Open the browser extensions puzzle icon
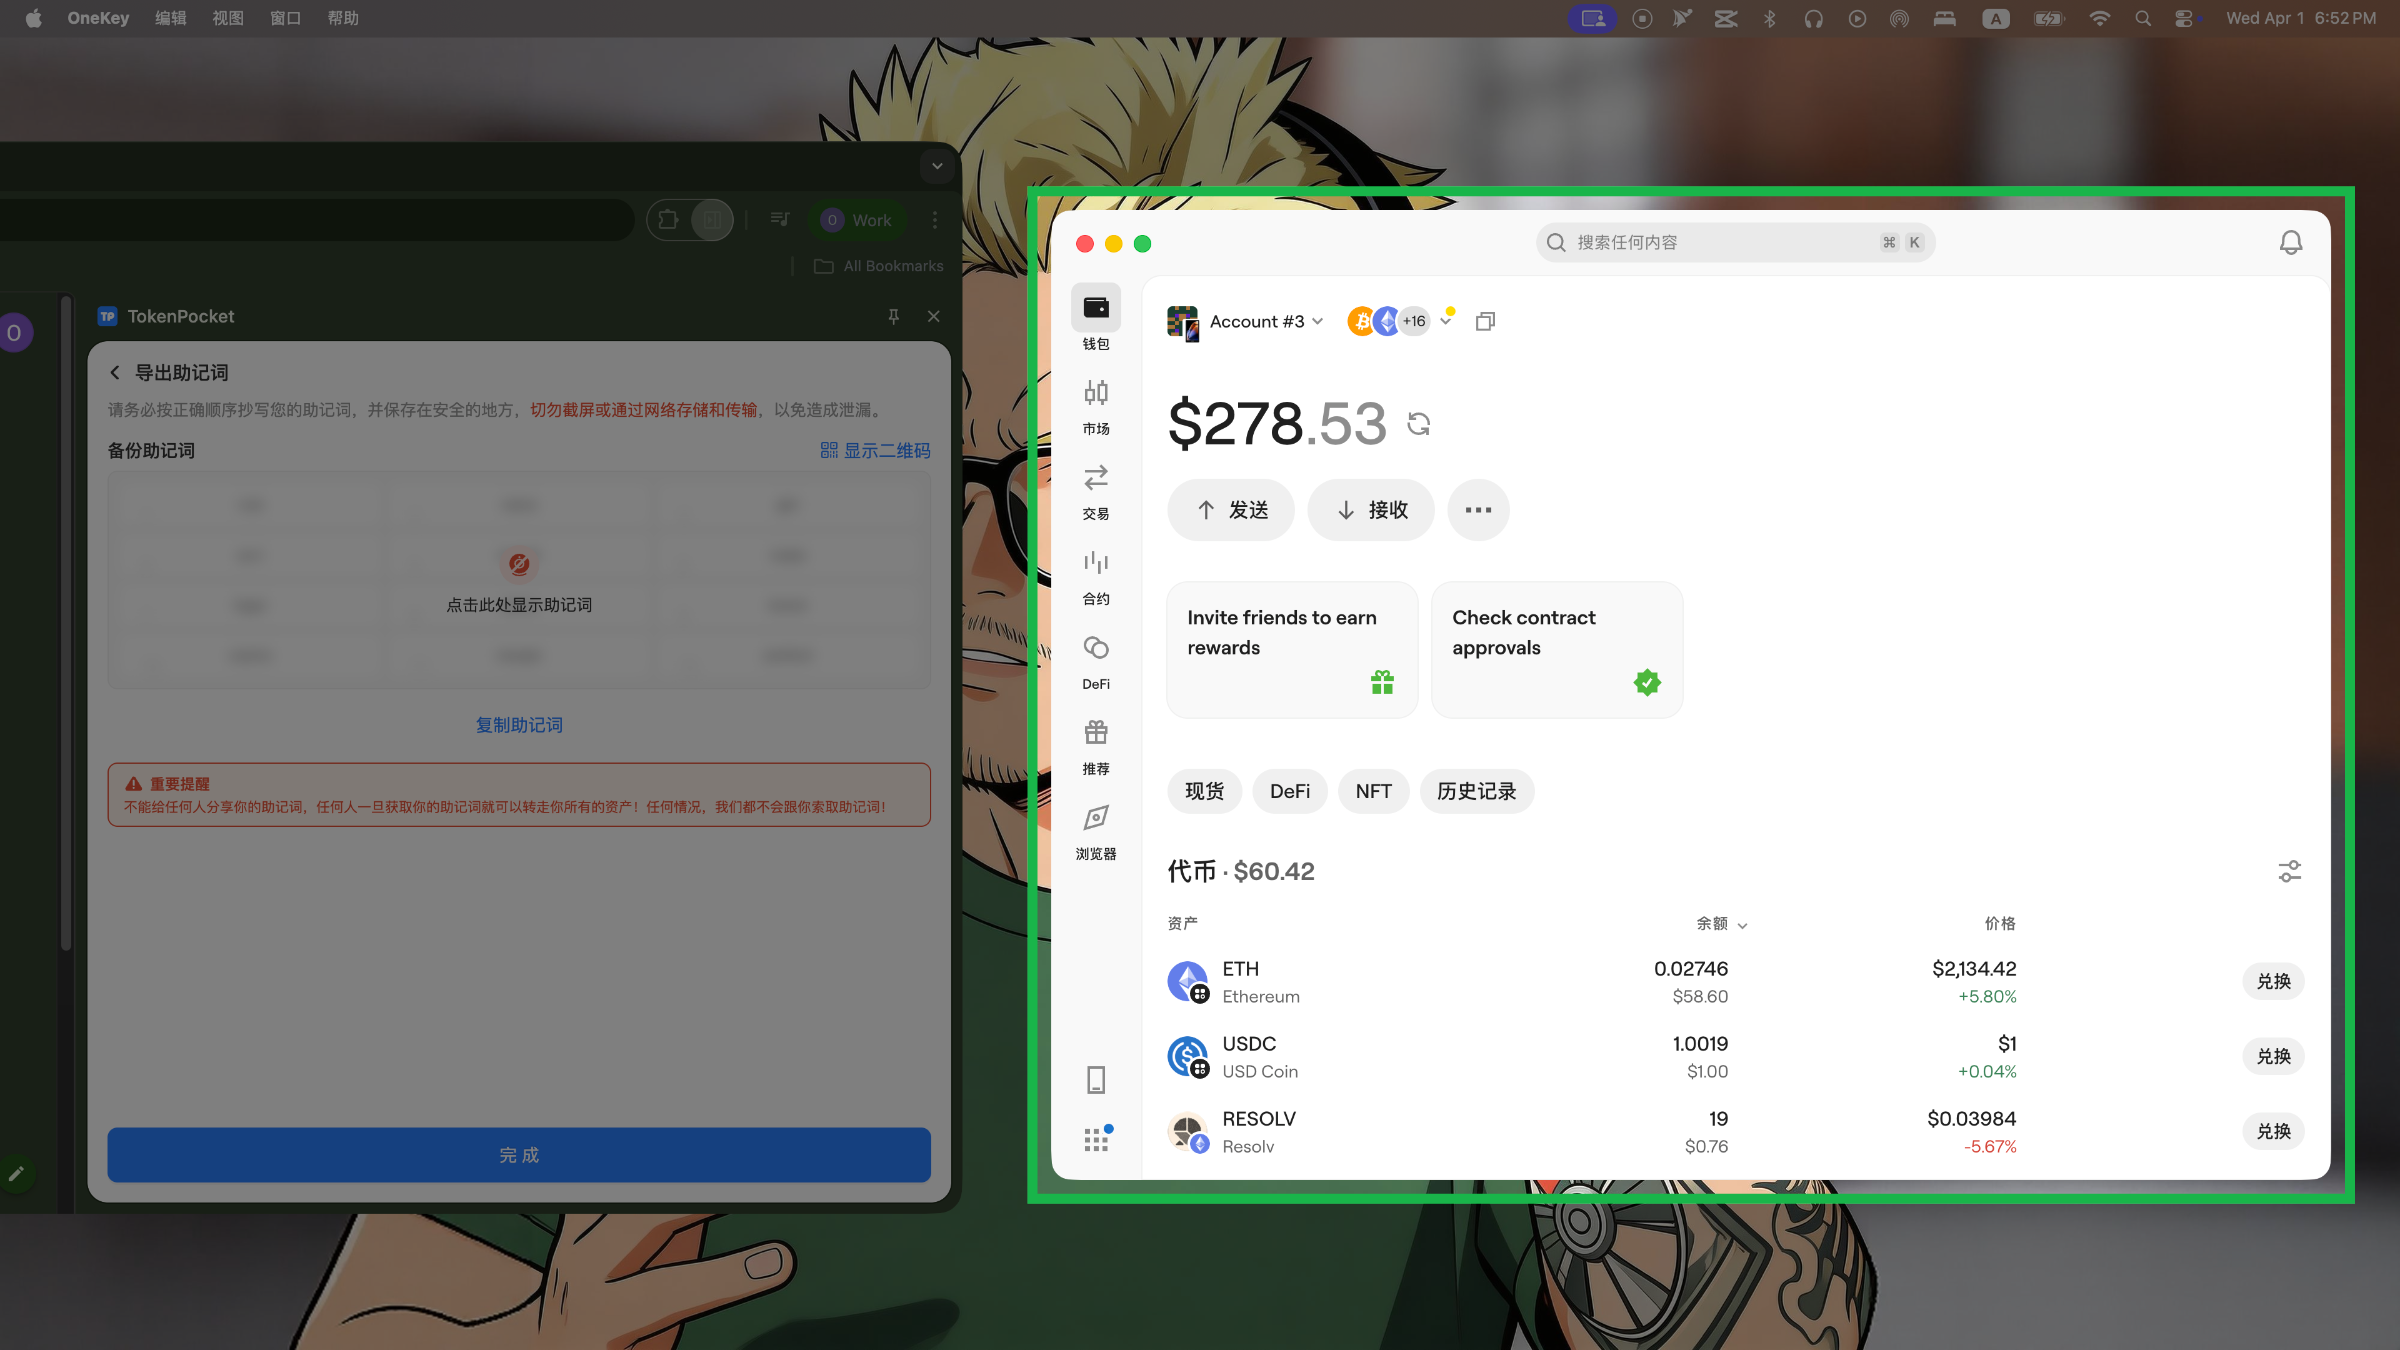Screen dimensions: 2400x1350 [668, 220]
